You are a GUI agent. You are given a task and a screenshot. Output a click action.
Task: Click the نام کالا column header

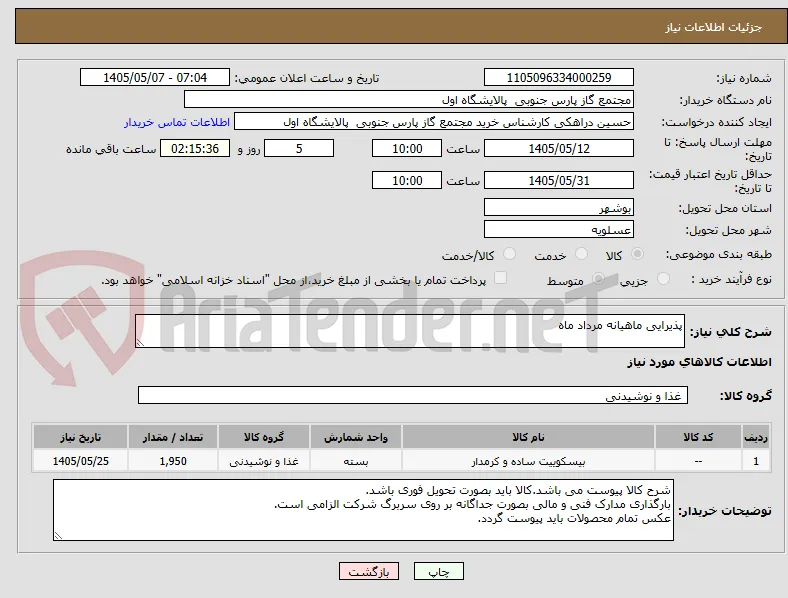point(528,437)
